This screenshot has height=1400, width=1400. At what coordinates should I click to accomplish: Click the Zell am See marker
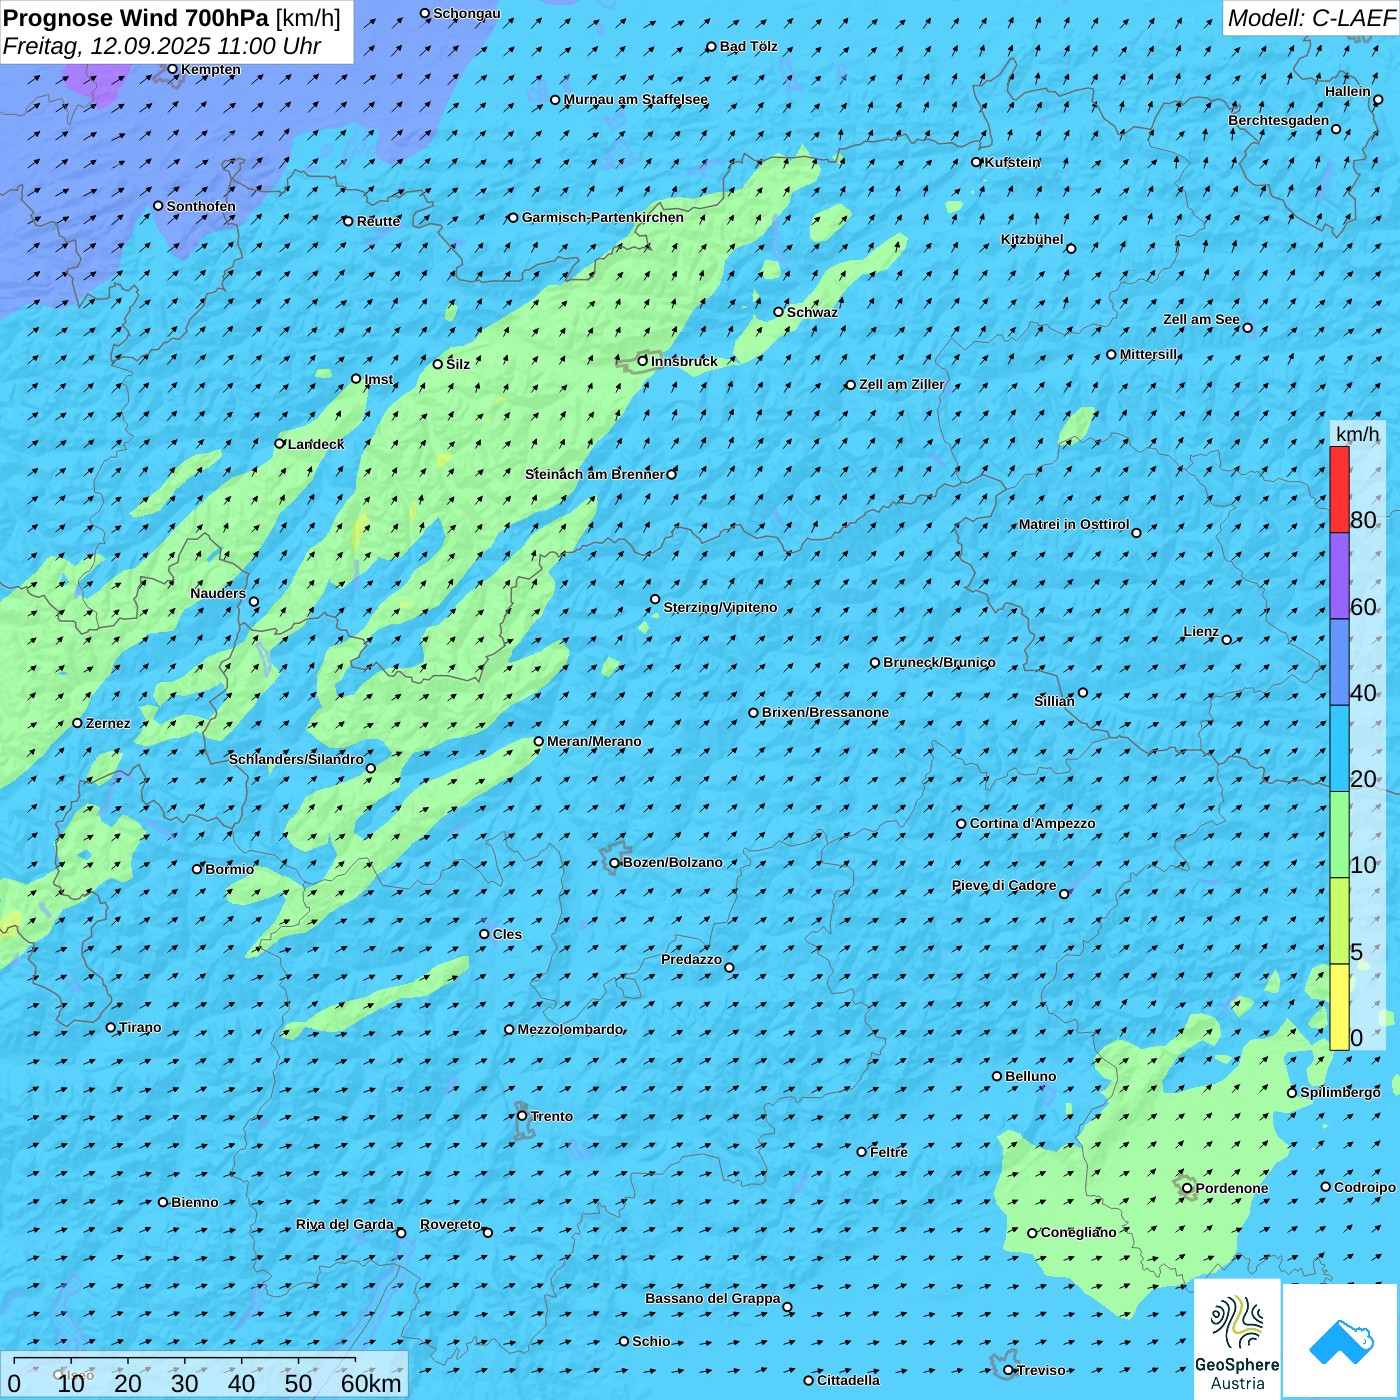pos(1247,328)
